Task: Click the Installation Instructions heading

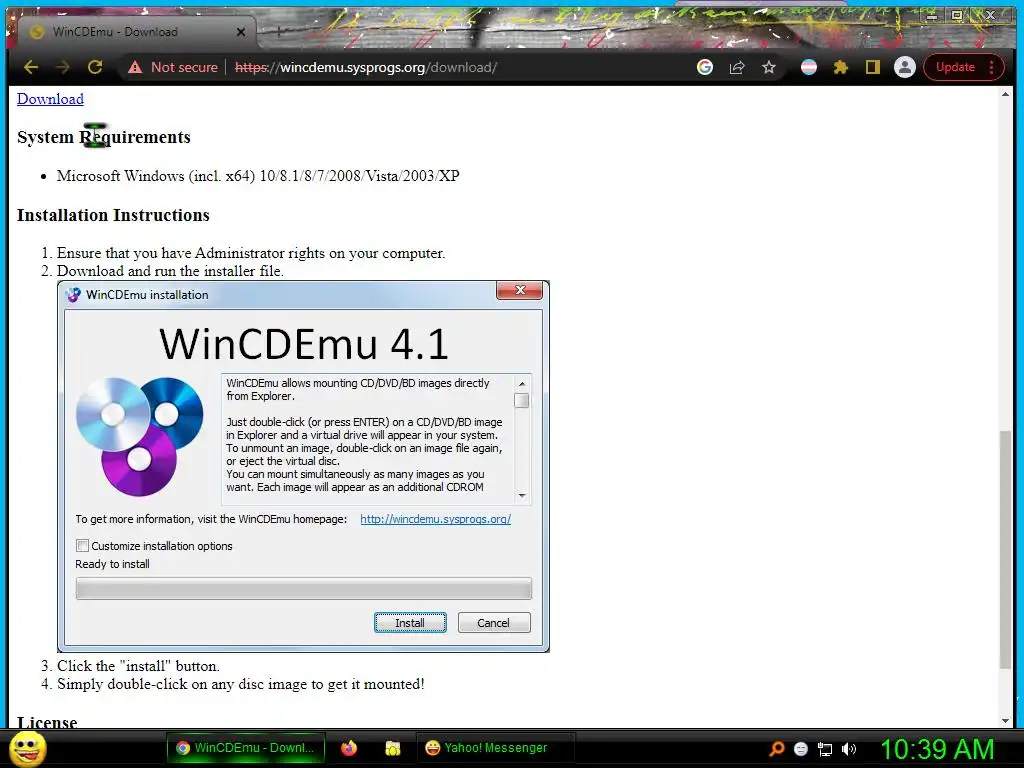Action: (x=113, y=215)
